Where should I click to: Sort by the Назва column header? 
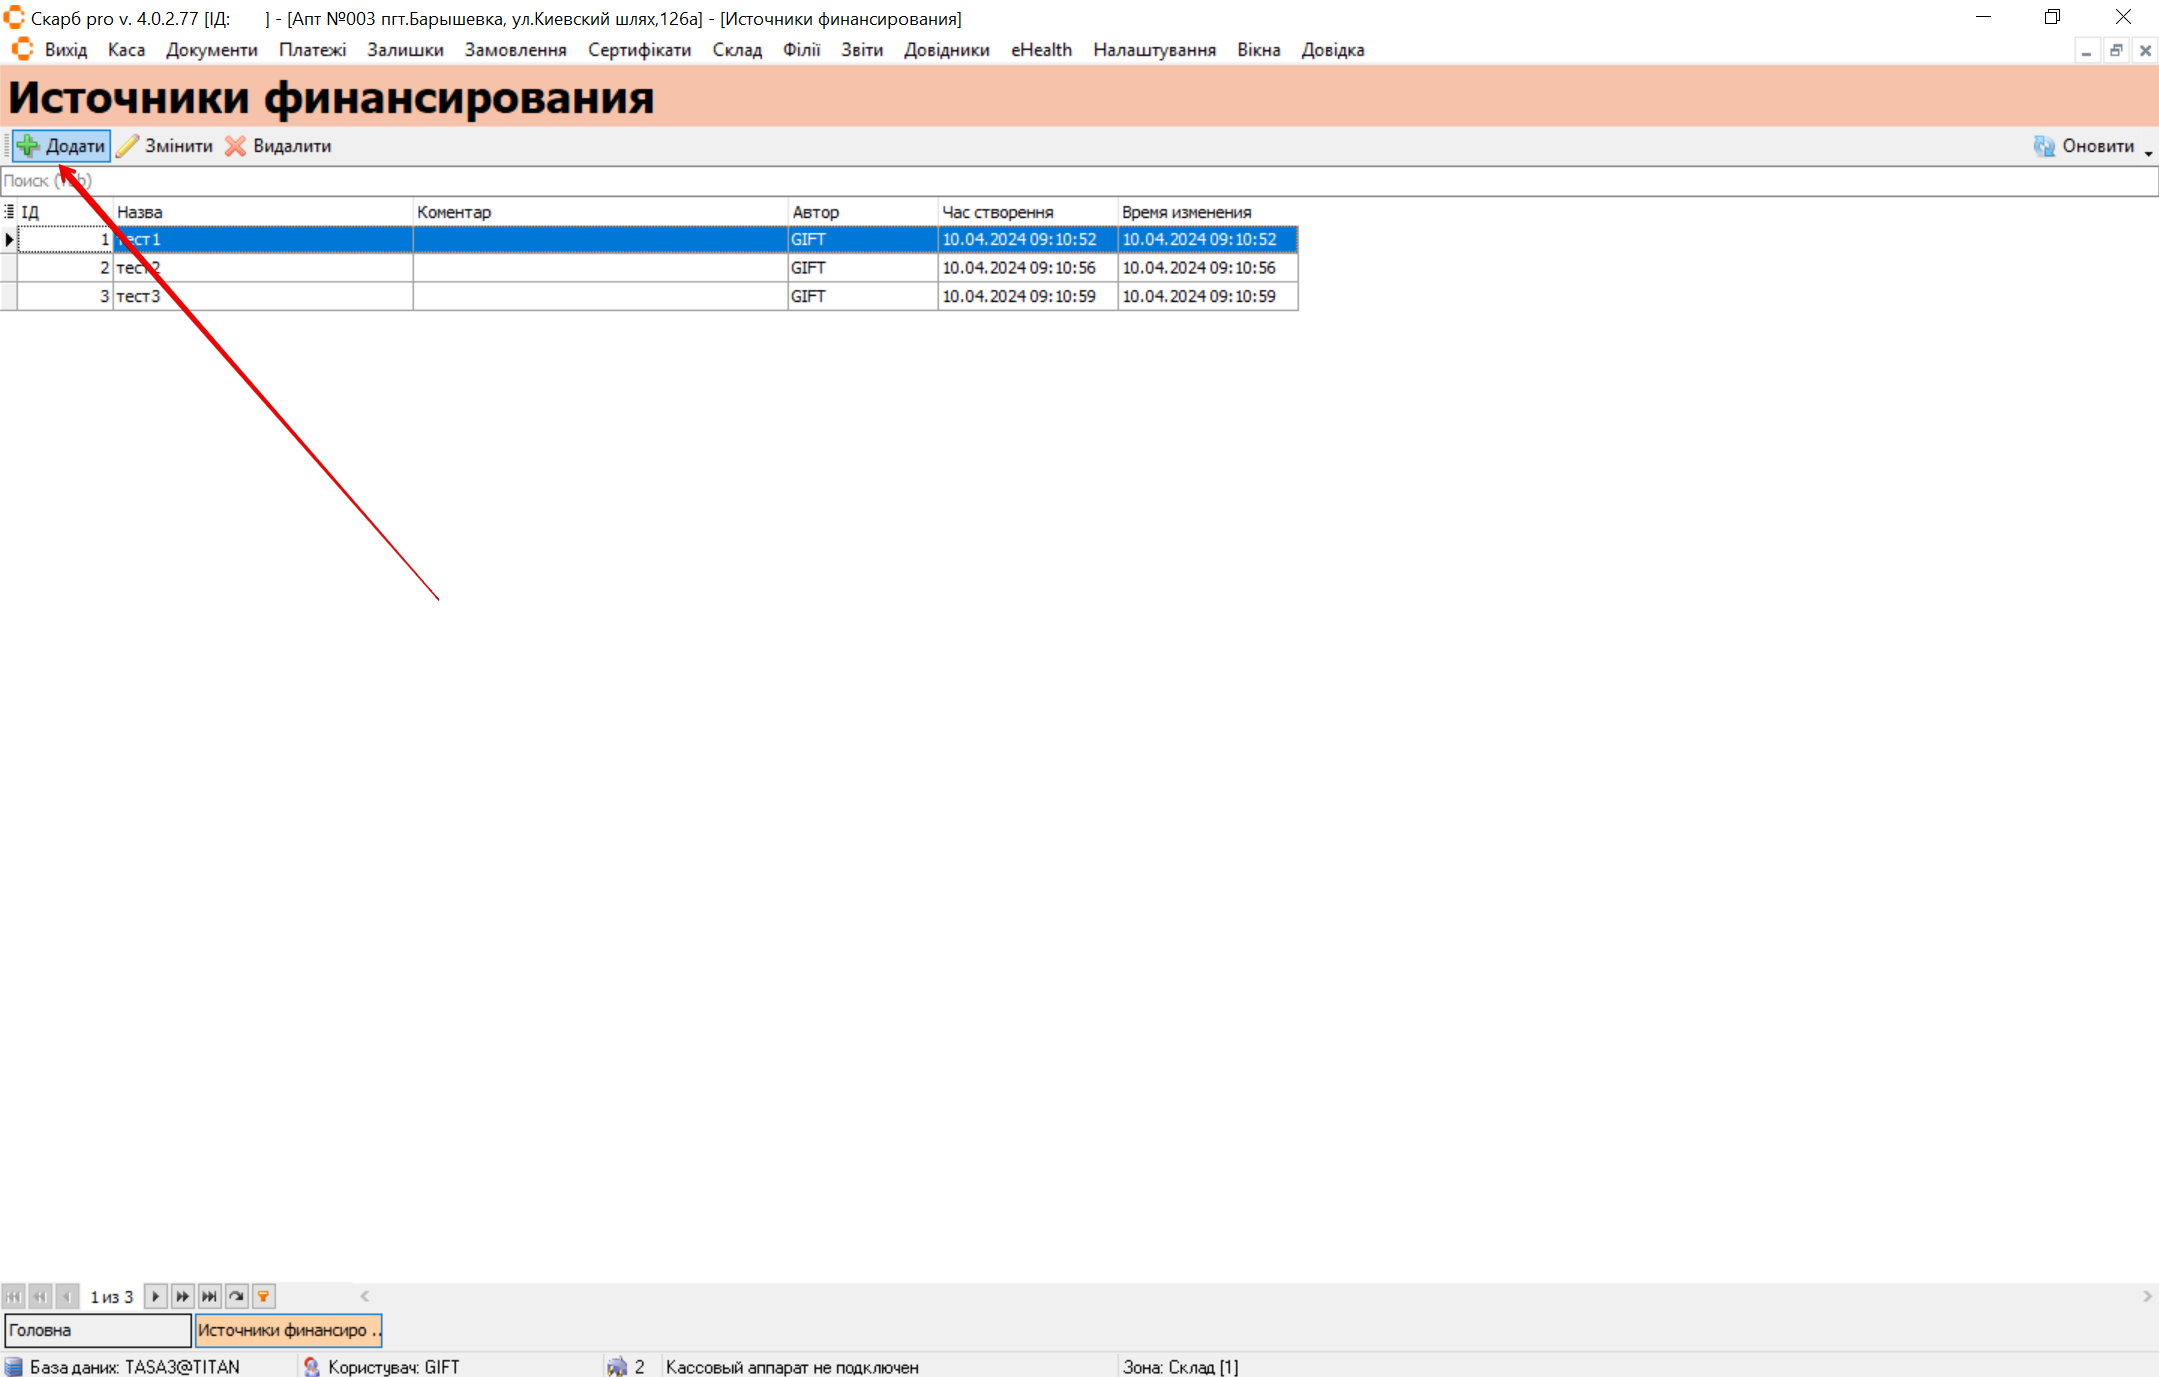pyautogui.click(x=260, y=212)
